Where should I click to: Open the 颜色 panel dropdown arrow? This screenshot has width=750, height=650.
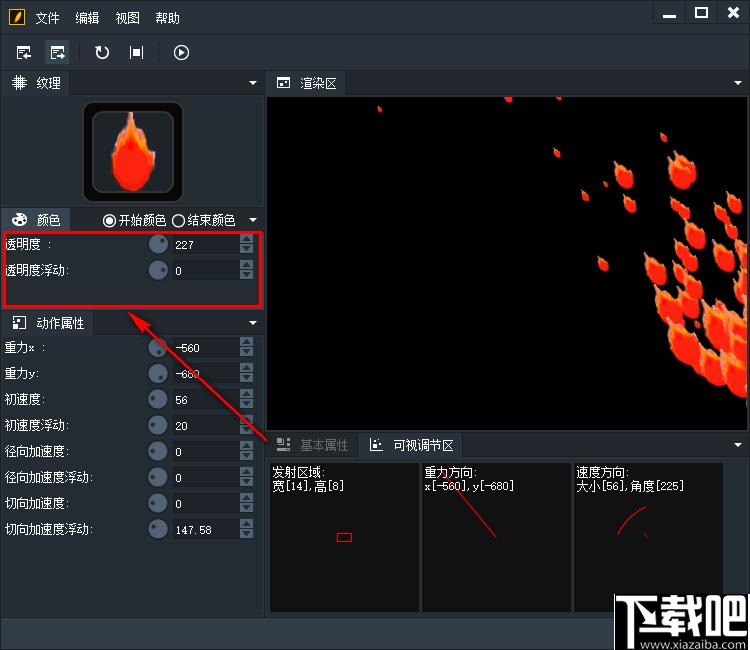coord(253,220)
